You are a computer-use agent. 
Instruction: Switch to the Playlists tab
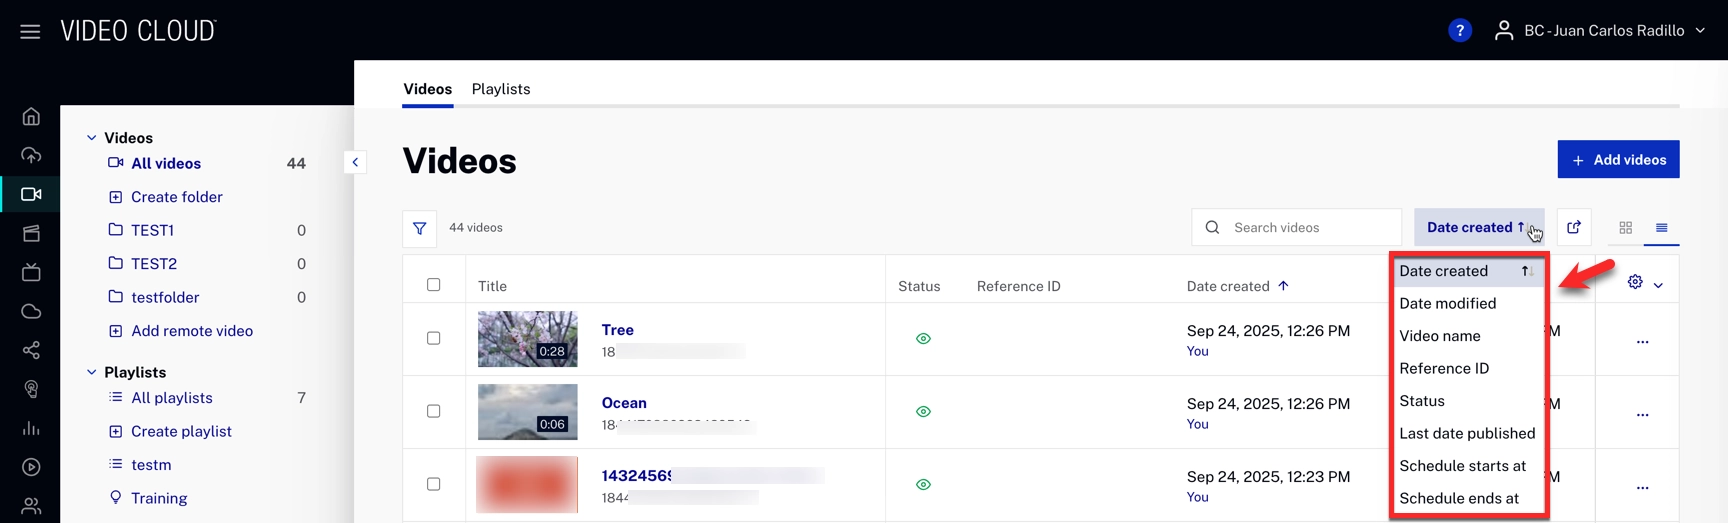(x=501, y=89)
